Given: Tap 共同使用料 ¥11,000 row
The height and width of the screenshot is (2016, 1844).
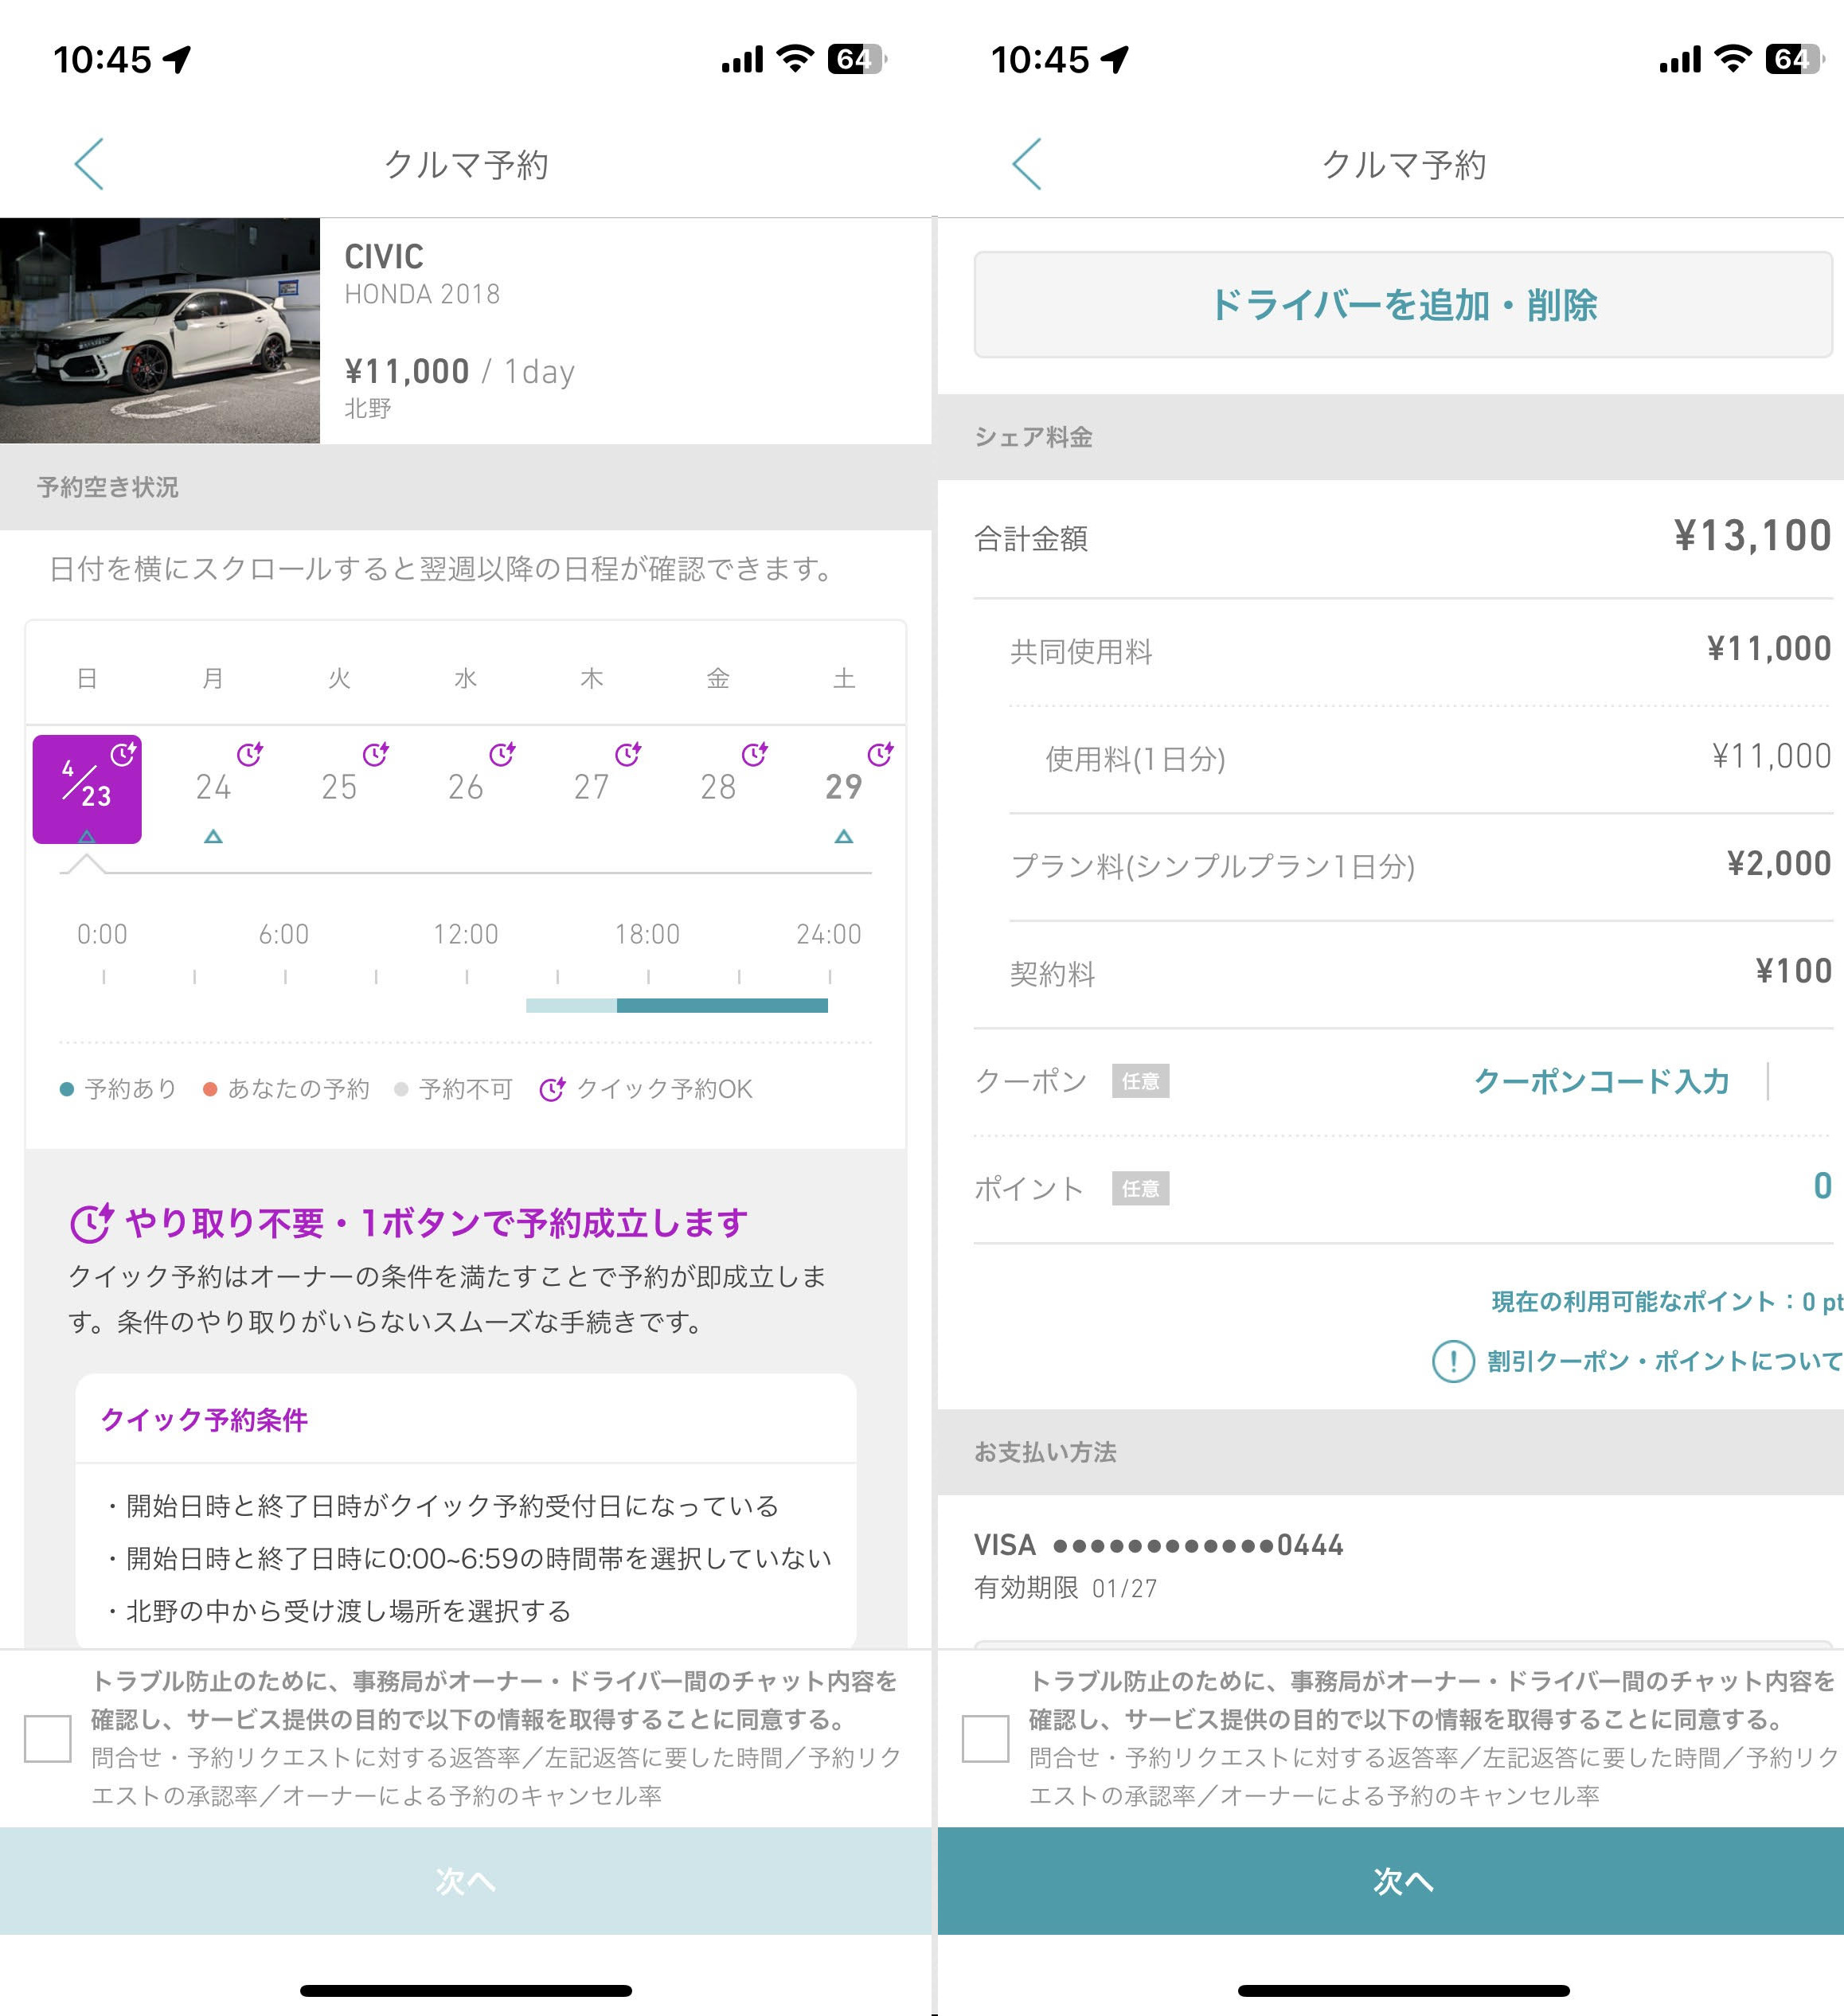Looking at the screenshot, I should (1421, 651).
